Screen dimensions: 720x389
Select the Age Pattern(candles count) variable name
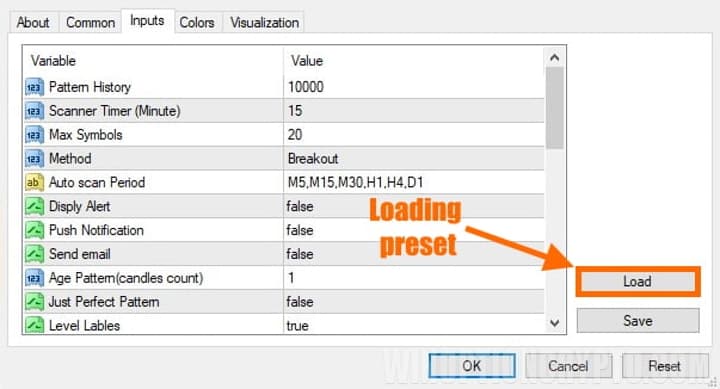coord(126,278)
